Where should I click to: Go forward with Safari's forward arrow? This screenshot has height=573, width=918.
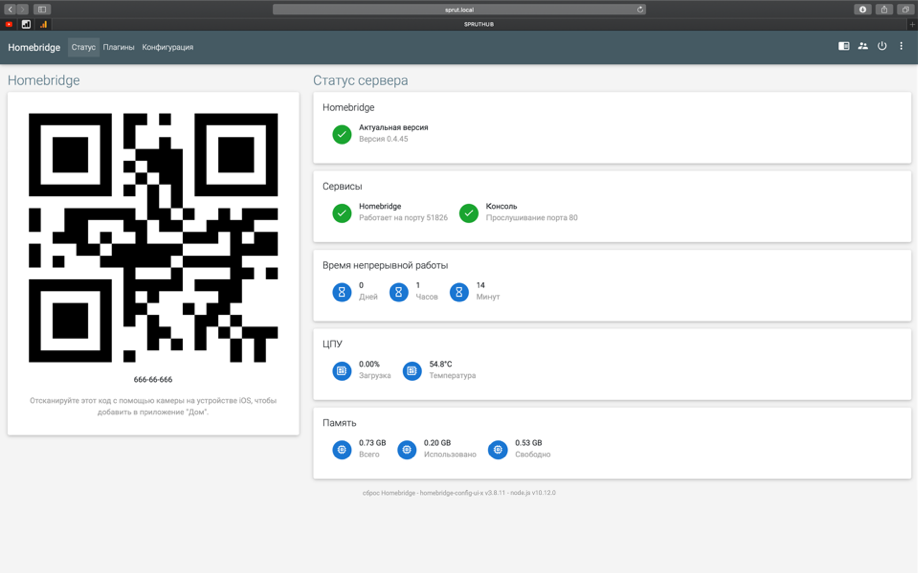22,9
